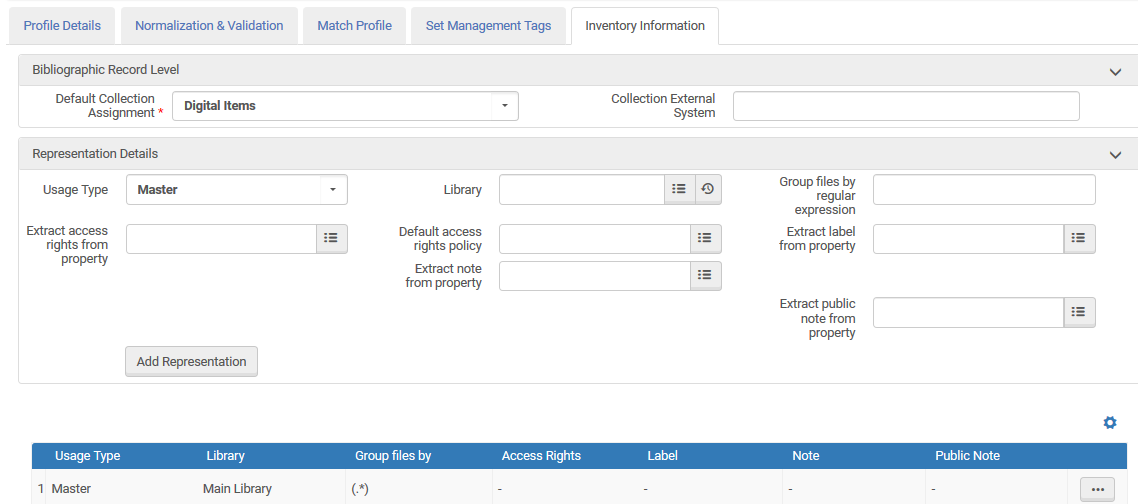Select Inventory Information tab
1138x504 pixels.
click(x=645, y=26)
